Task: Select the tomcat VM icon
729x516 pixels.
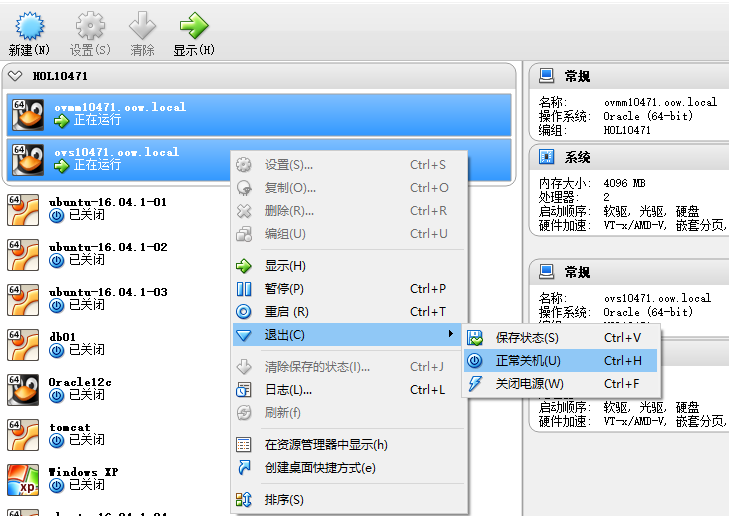Action: 23,435
